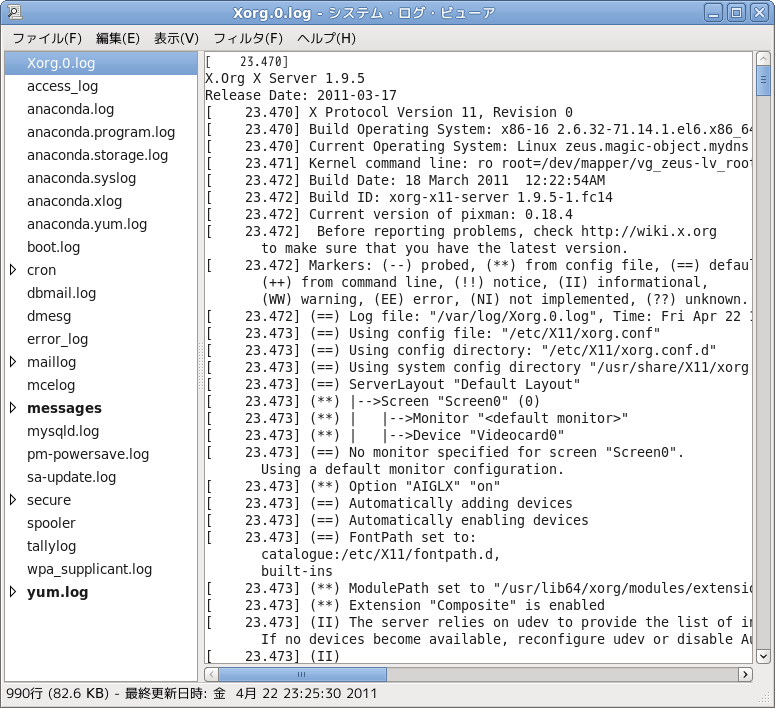Expand the cron log entry
Screen dimensions: 775x708
click(x=13, y=270)
